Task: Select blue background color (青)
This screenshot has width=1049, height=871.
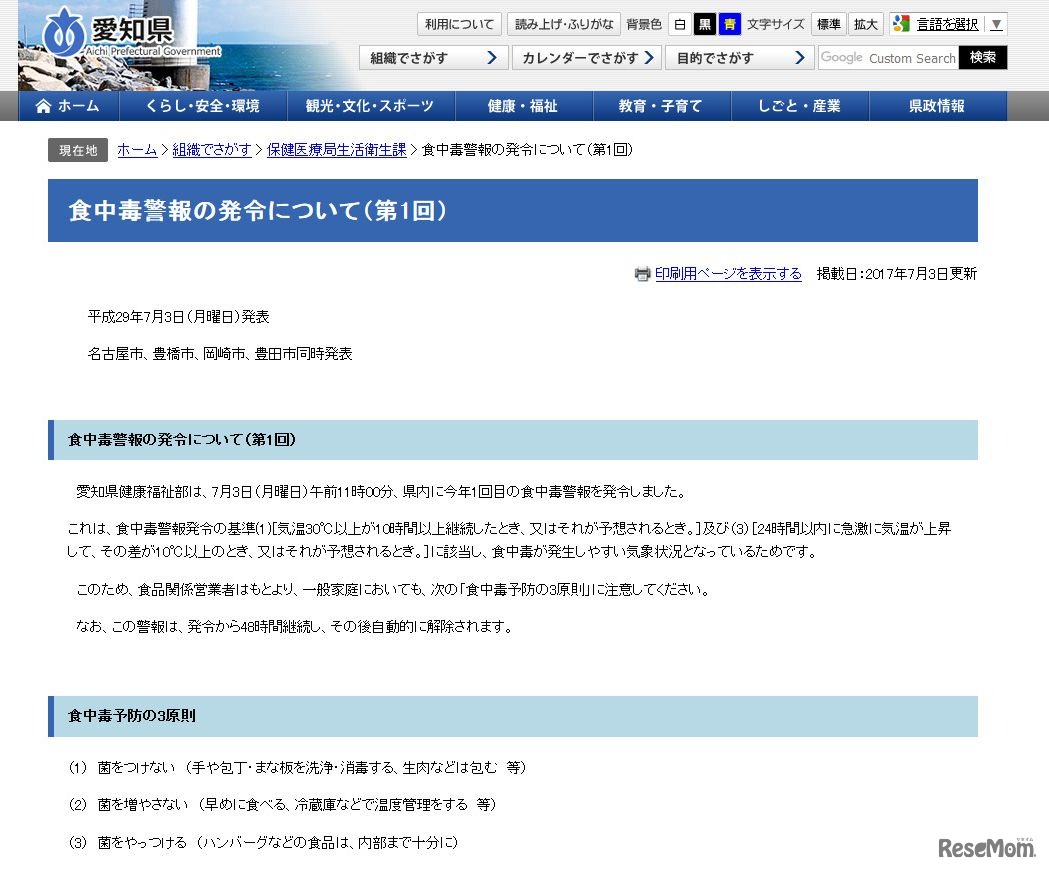Action: tap(730, 25)
